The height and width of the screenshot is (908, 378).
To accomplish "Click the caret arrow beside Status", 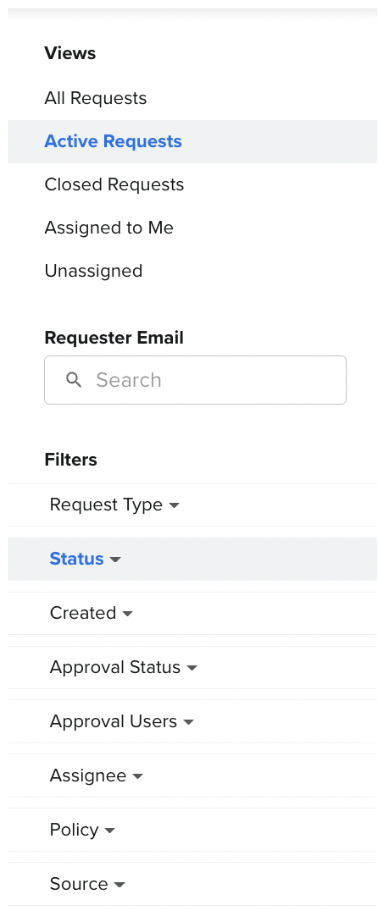I will pos(115,560).
